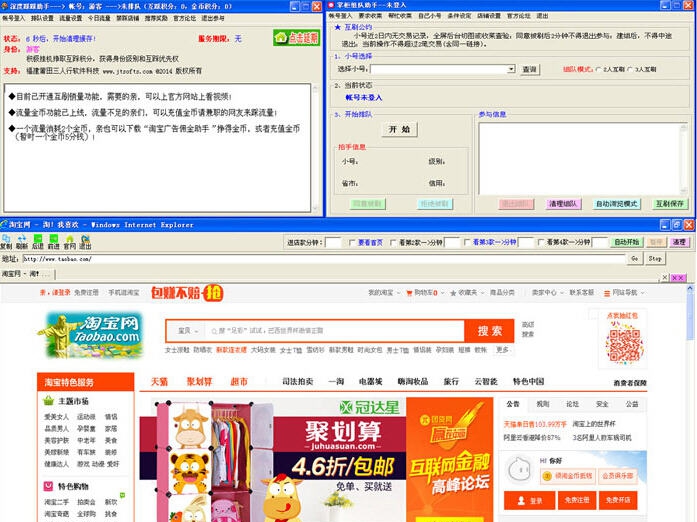Expand the 更多 search suggestions link

tap(502, 349)
